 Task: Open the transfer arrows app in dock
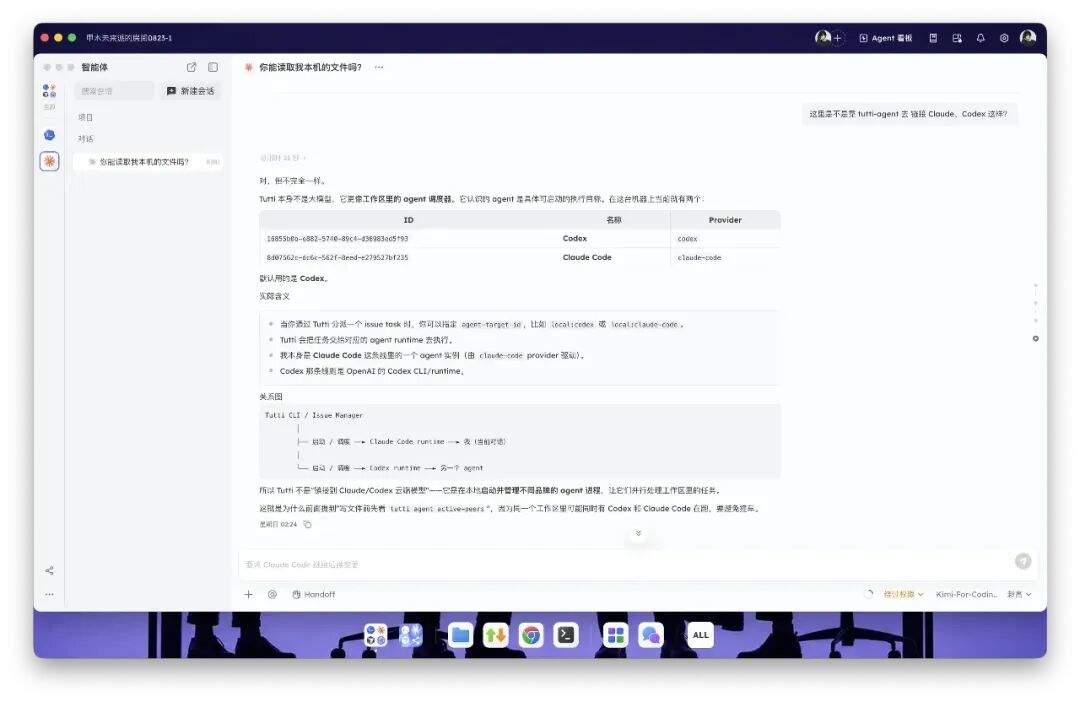[496, 635]
